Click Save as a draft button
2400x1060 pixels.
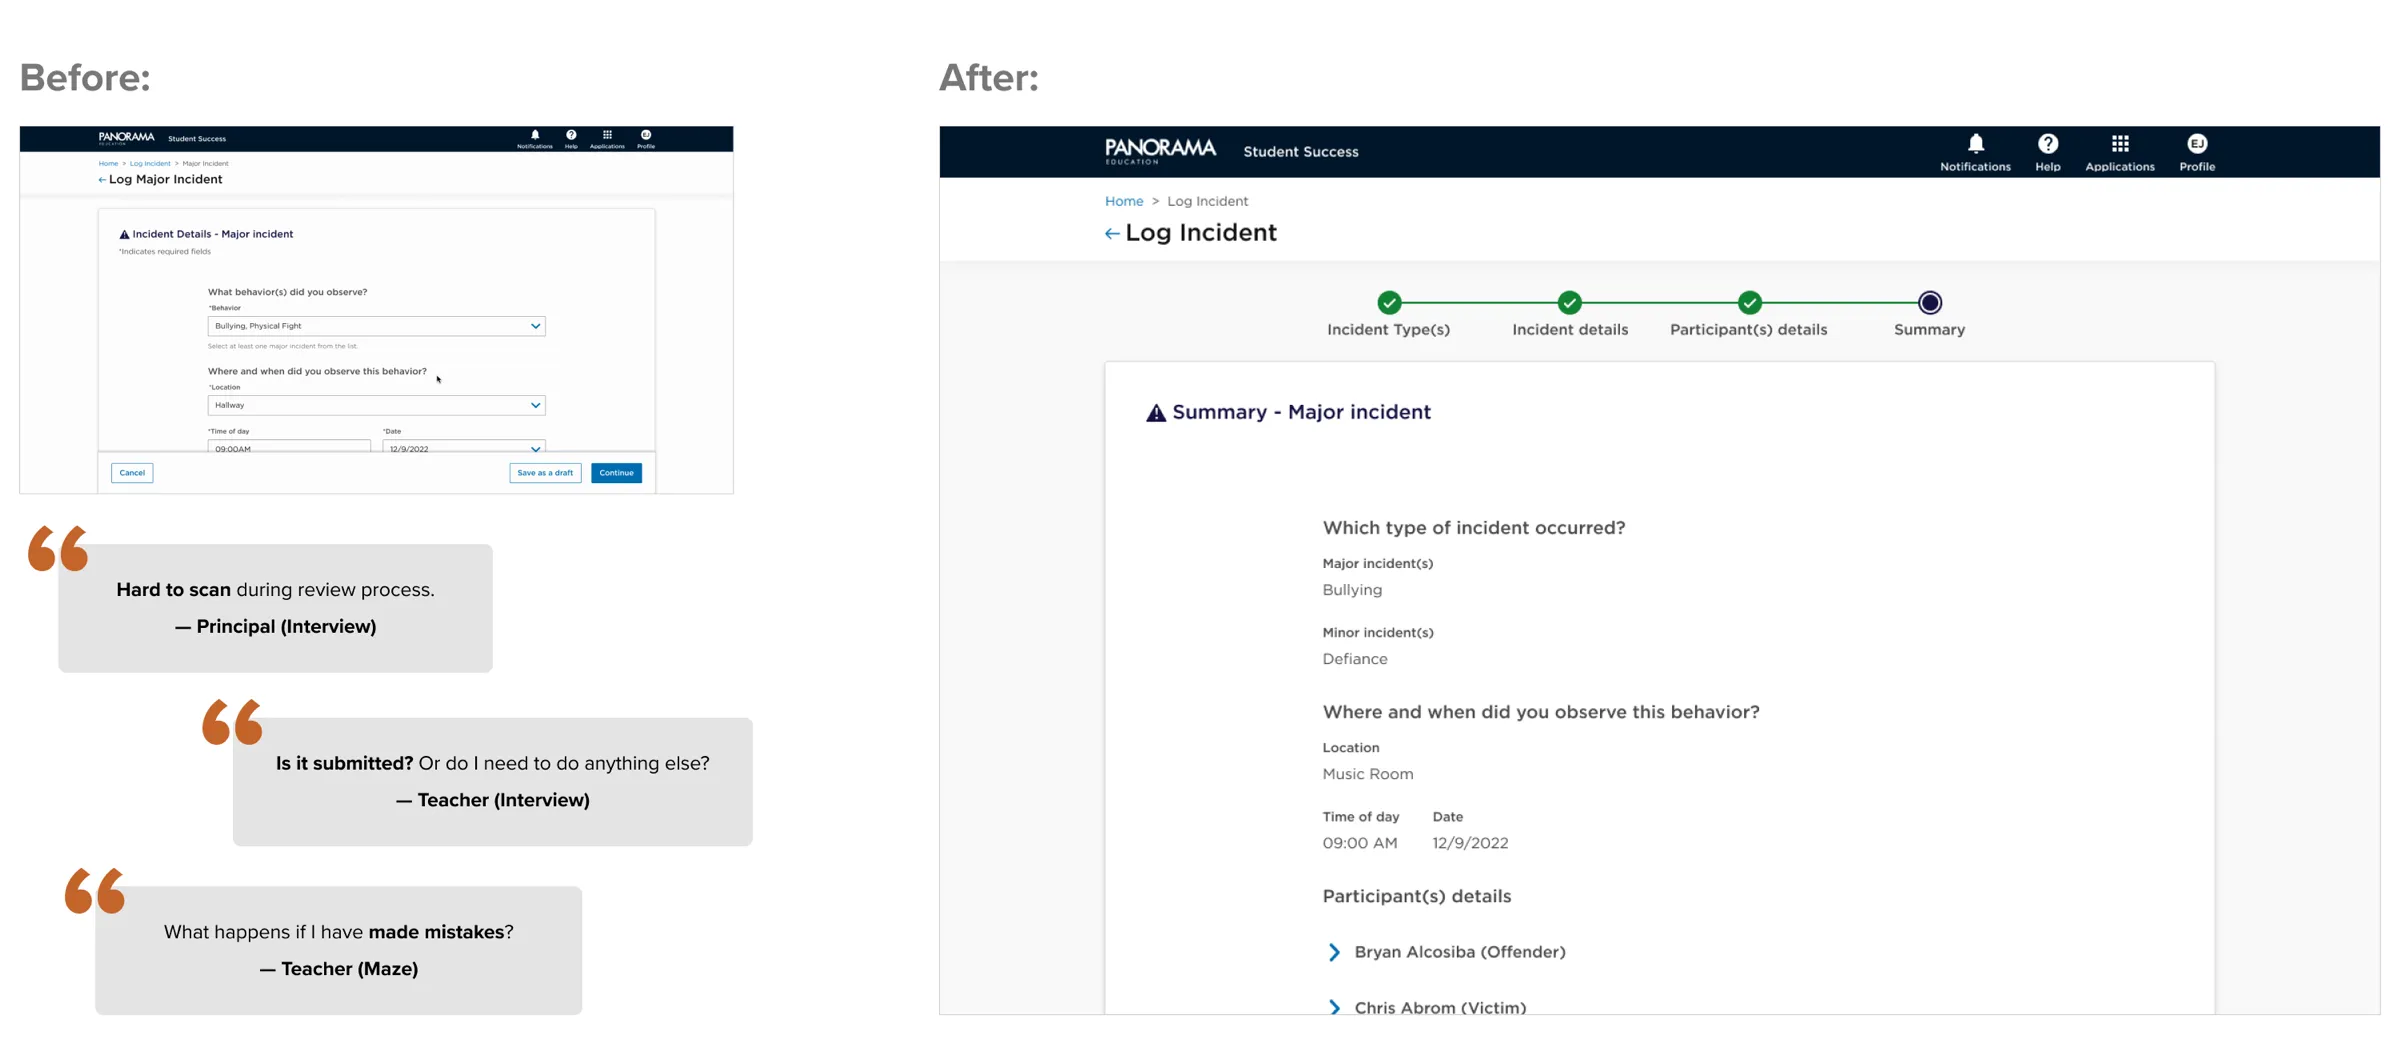tap(545, 473)
